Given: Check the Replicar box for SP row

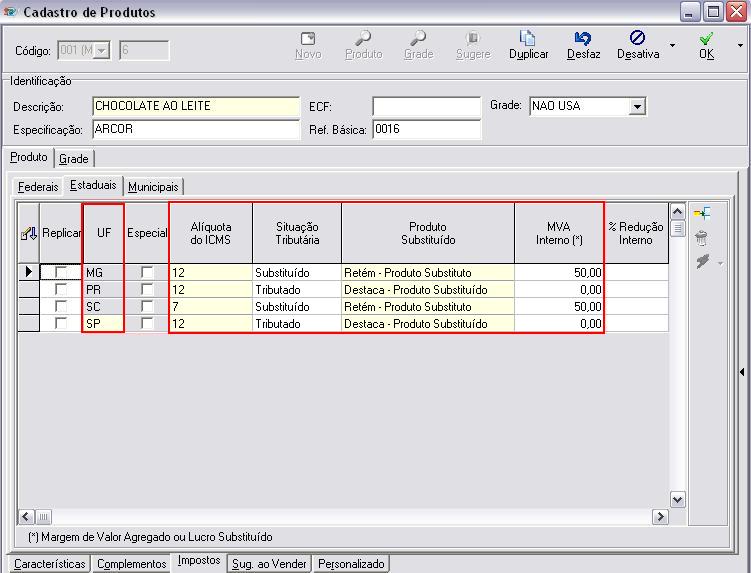Looking at the screenshot, I should click(x=62, y=323).
